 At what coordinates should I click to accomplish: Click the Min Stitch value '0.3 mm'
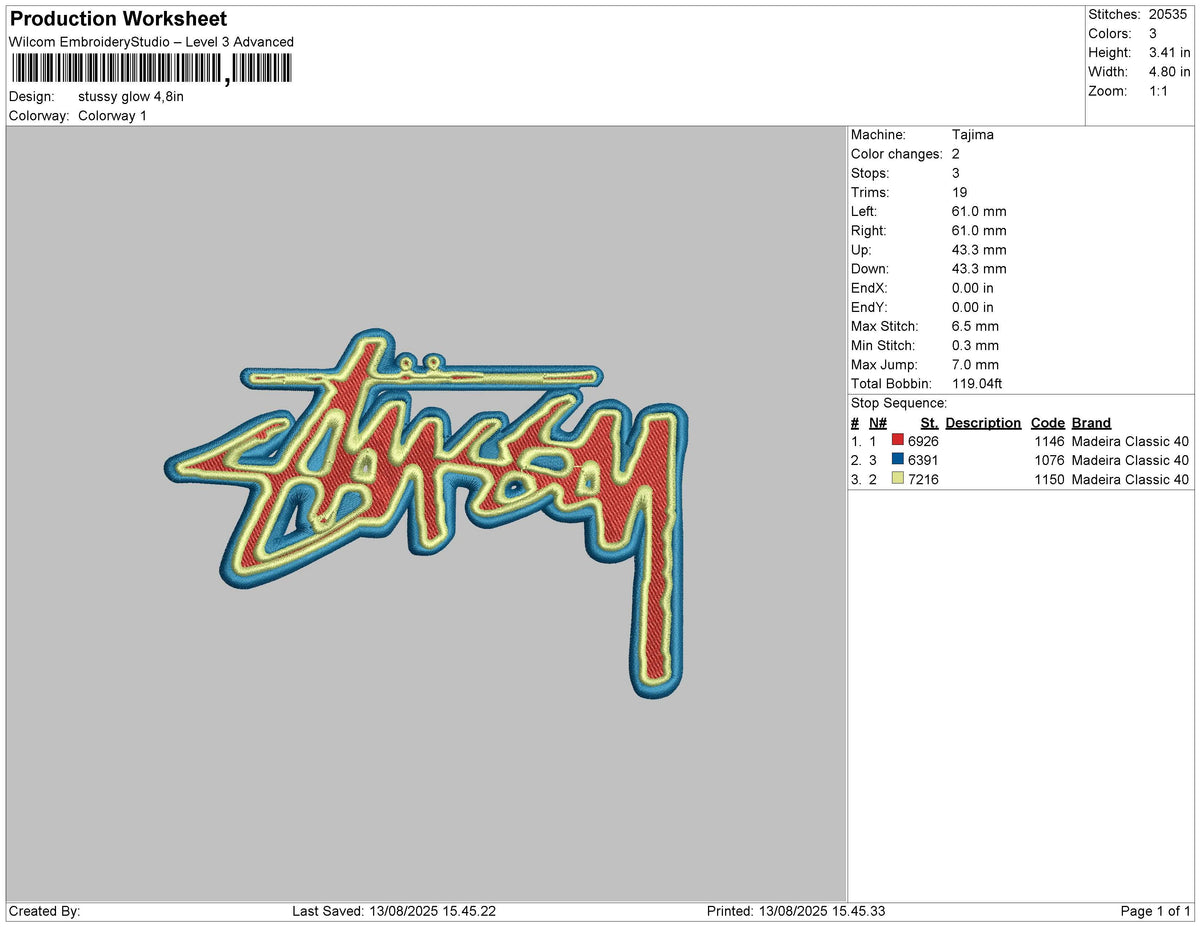tap(975, 346)
